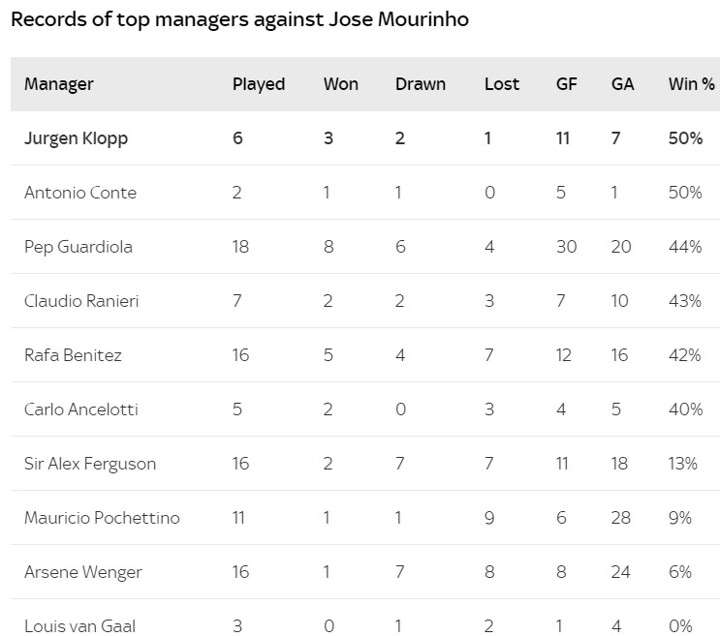The width and height of the screenshot is (720, 636).
Task: Select the Claudio Ranieri row
Action: coord(365,301)
